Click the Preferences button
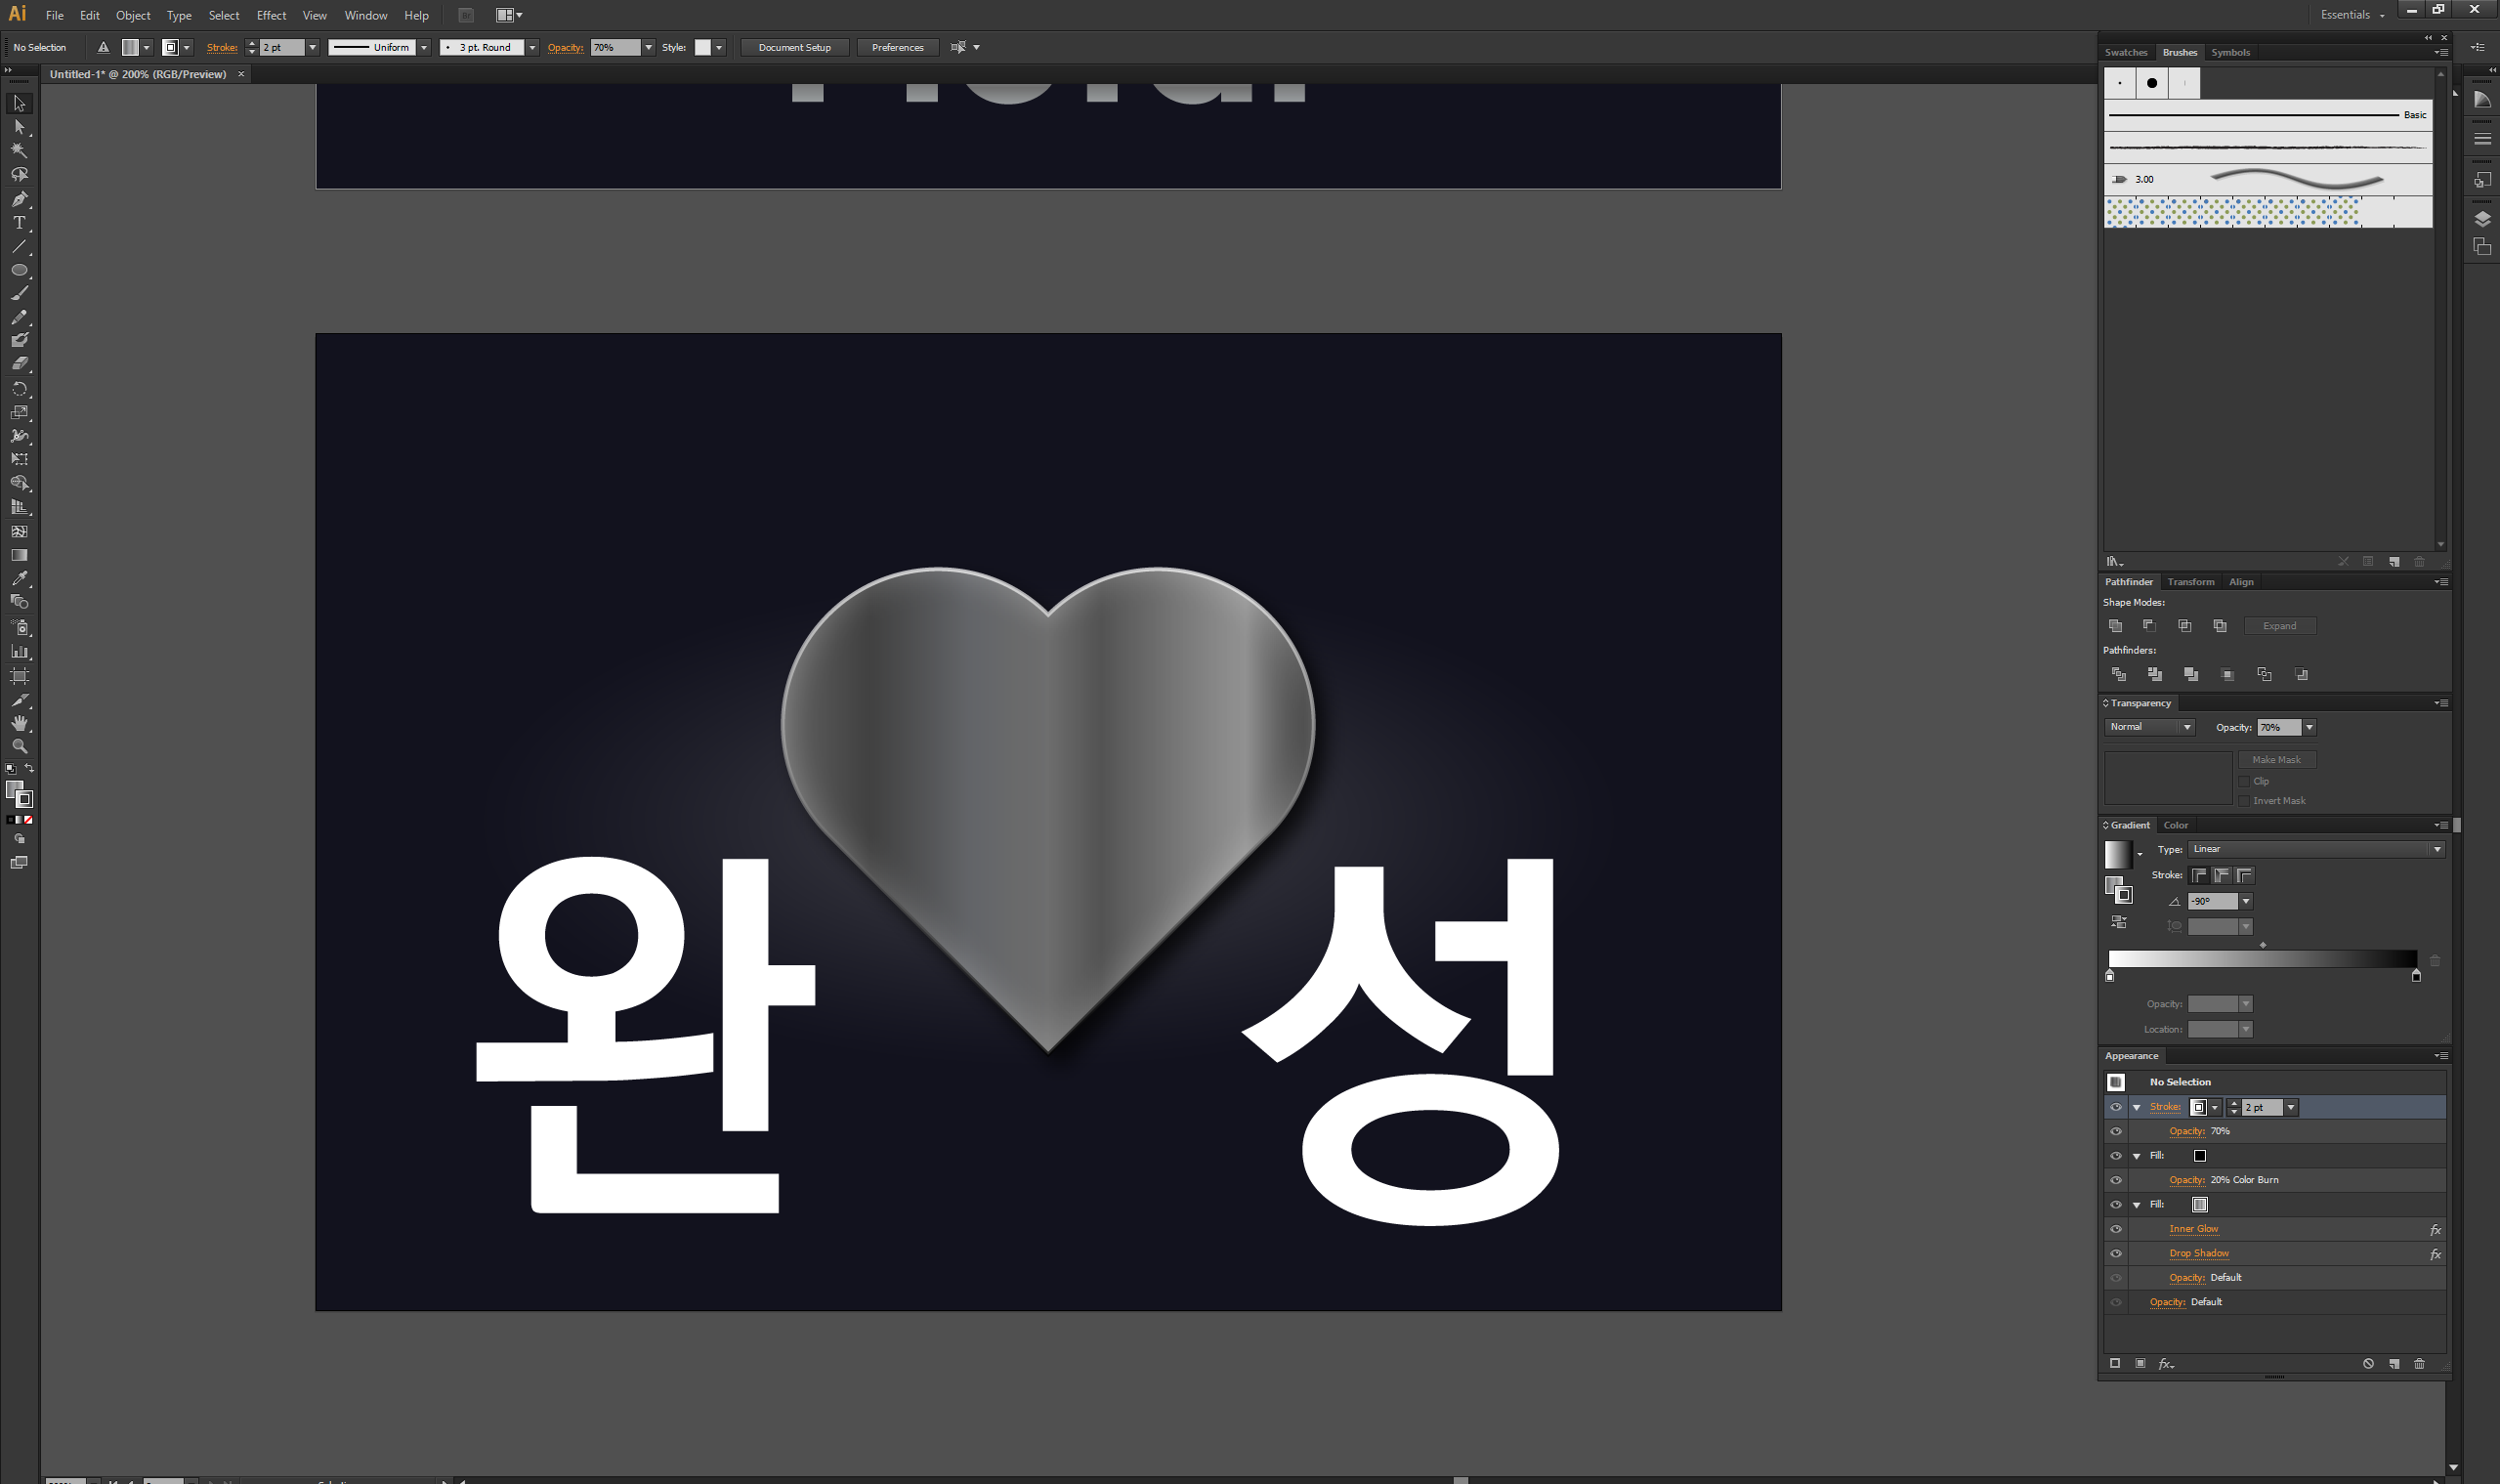The height and width of the screenshot is (1484, 2500). [897, 47]
